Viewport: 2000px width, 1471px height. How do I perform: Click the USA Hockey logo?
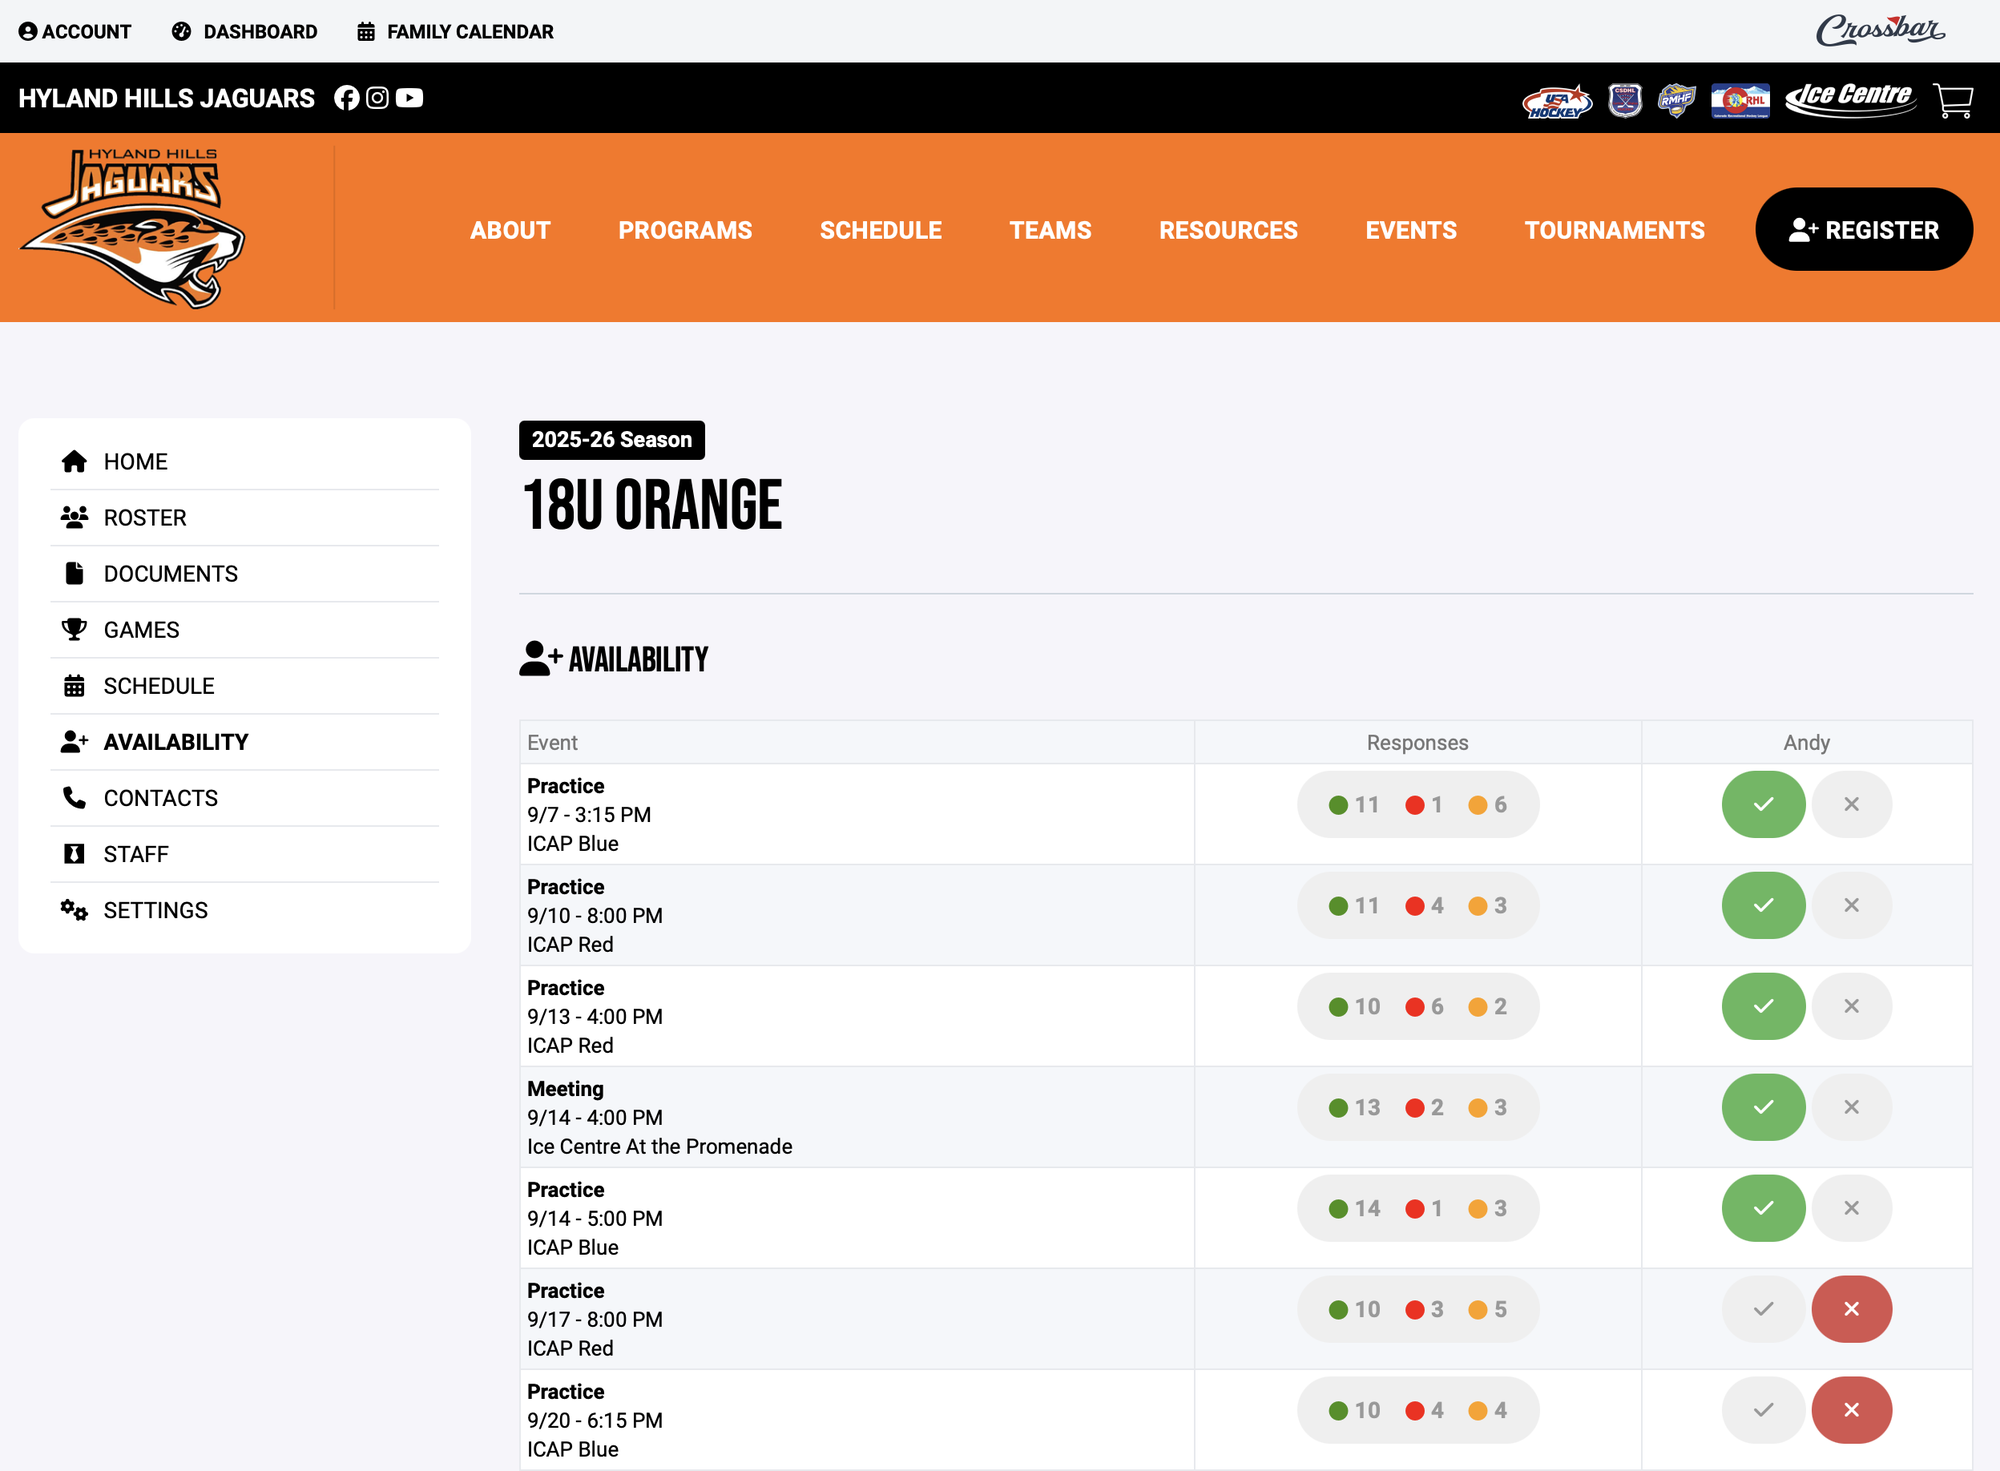[x=1556, y=100]
